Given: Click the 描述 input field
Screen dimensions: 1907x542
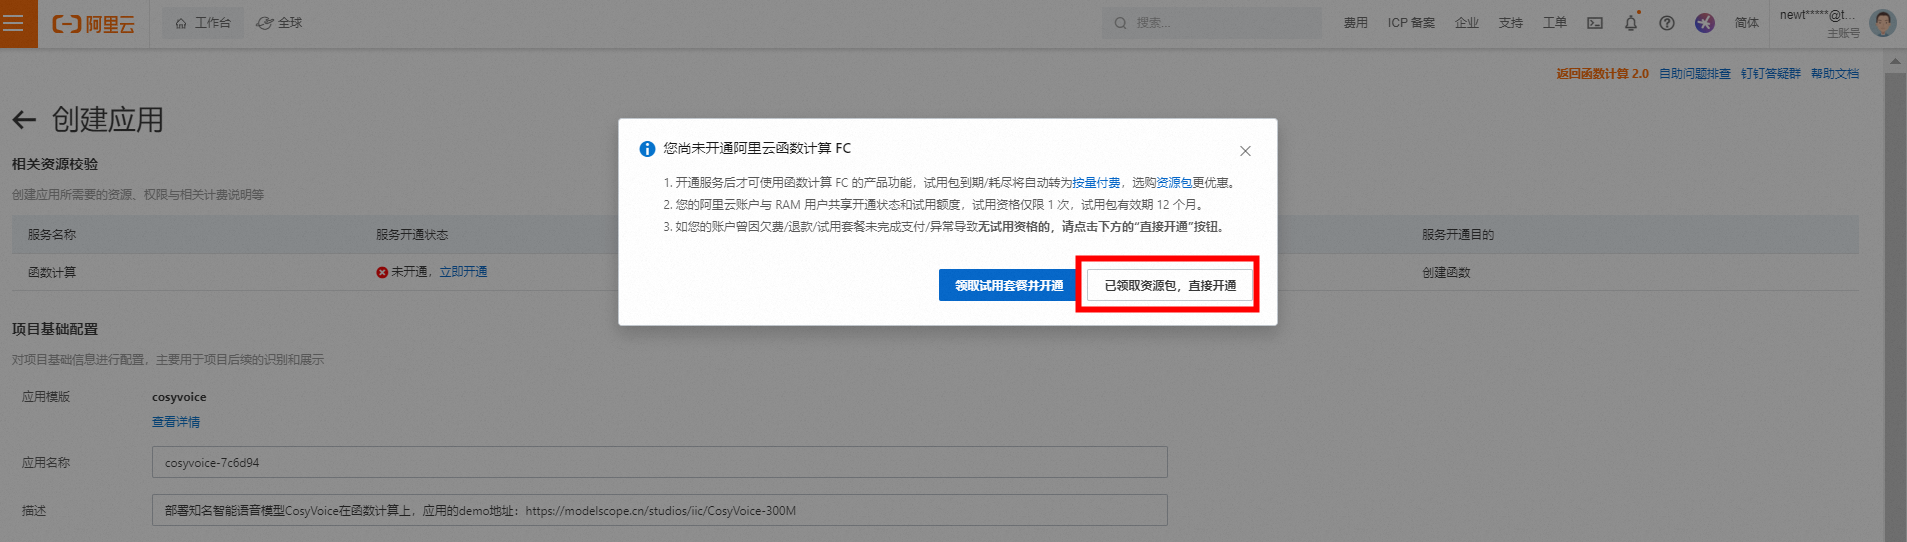Looking at the screenshot, I should pyautogui.click(x=659, y=510).
